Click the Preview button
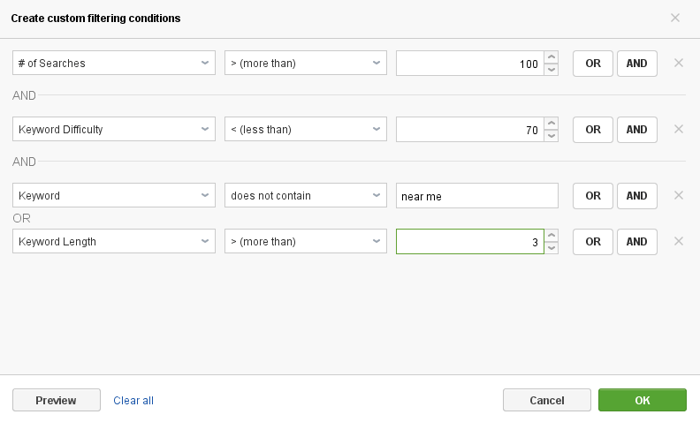This screenshot has width=700, height=422. (x=56, y=400)
